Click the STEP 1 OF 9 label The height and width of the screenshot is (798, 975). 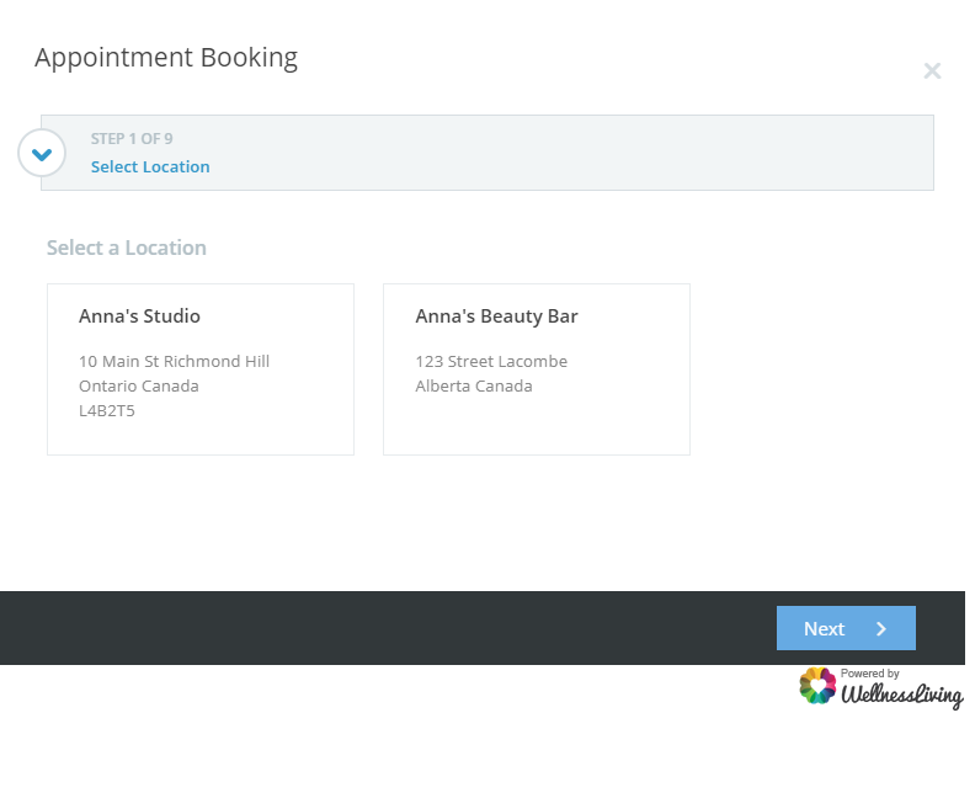pos(132,139)
